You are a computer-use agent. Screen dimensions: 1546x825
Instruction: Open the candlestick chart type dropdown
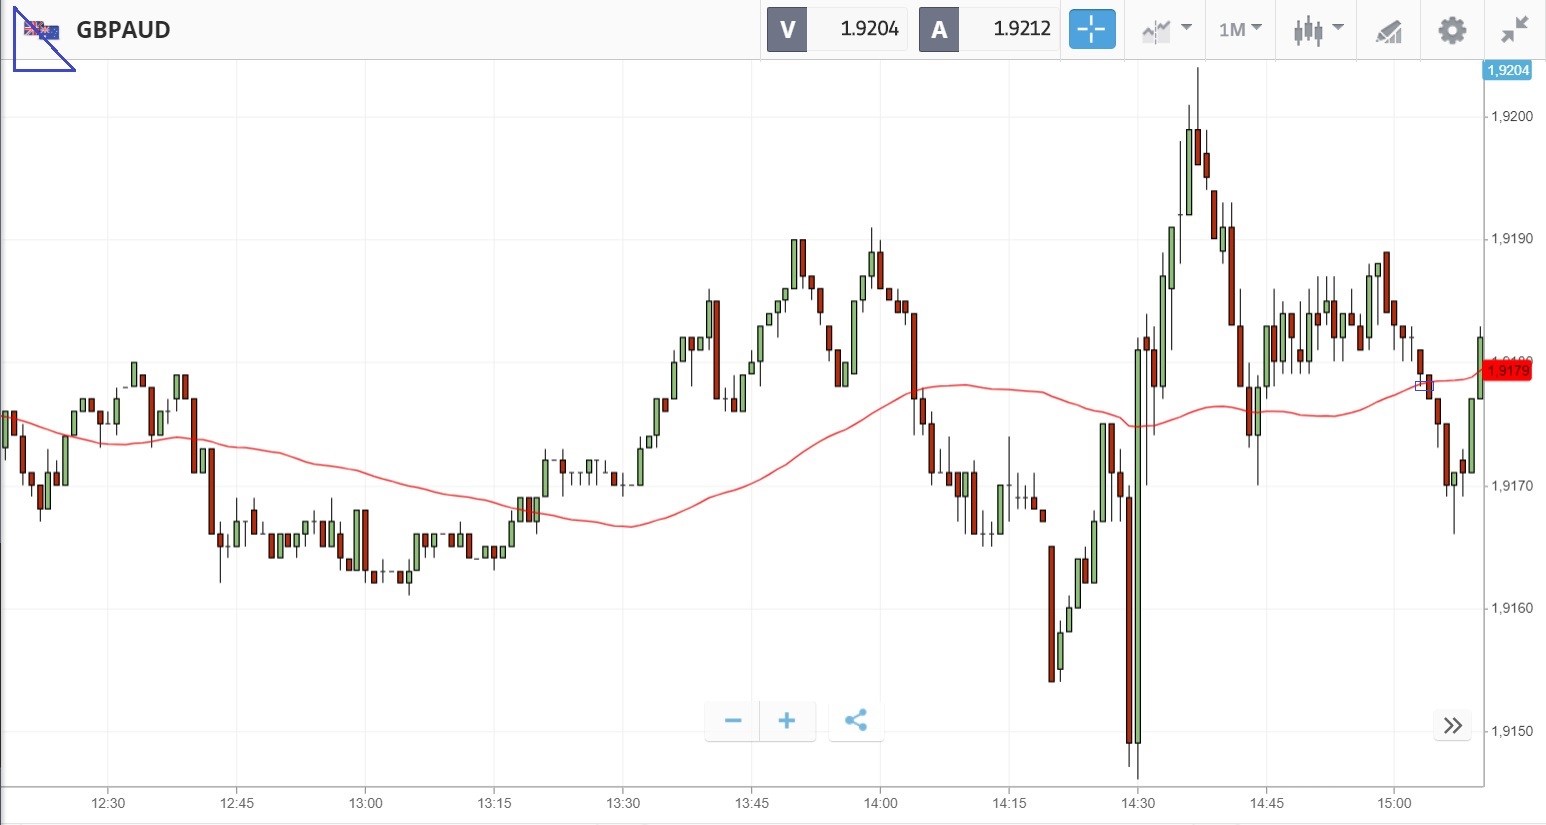tap(1317, 30)
